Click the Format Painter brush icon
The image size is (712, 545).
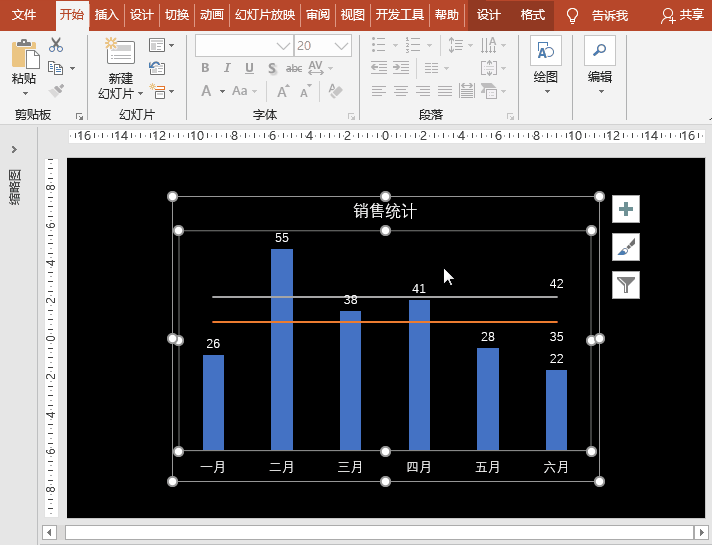point(56,90)
